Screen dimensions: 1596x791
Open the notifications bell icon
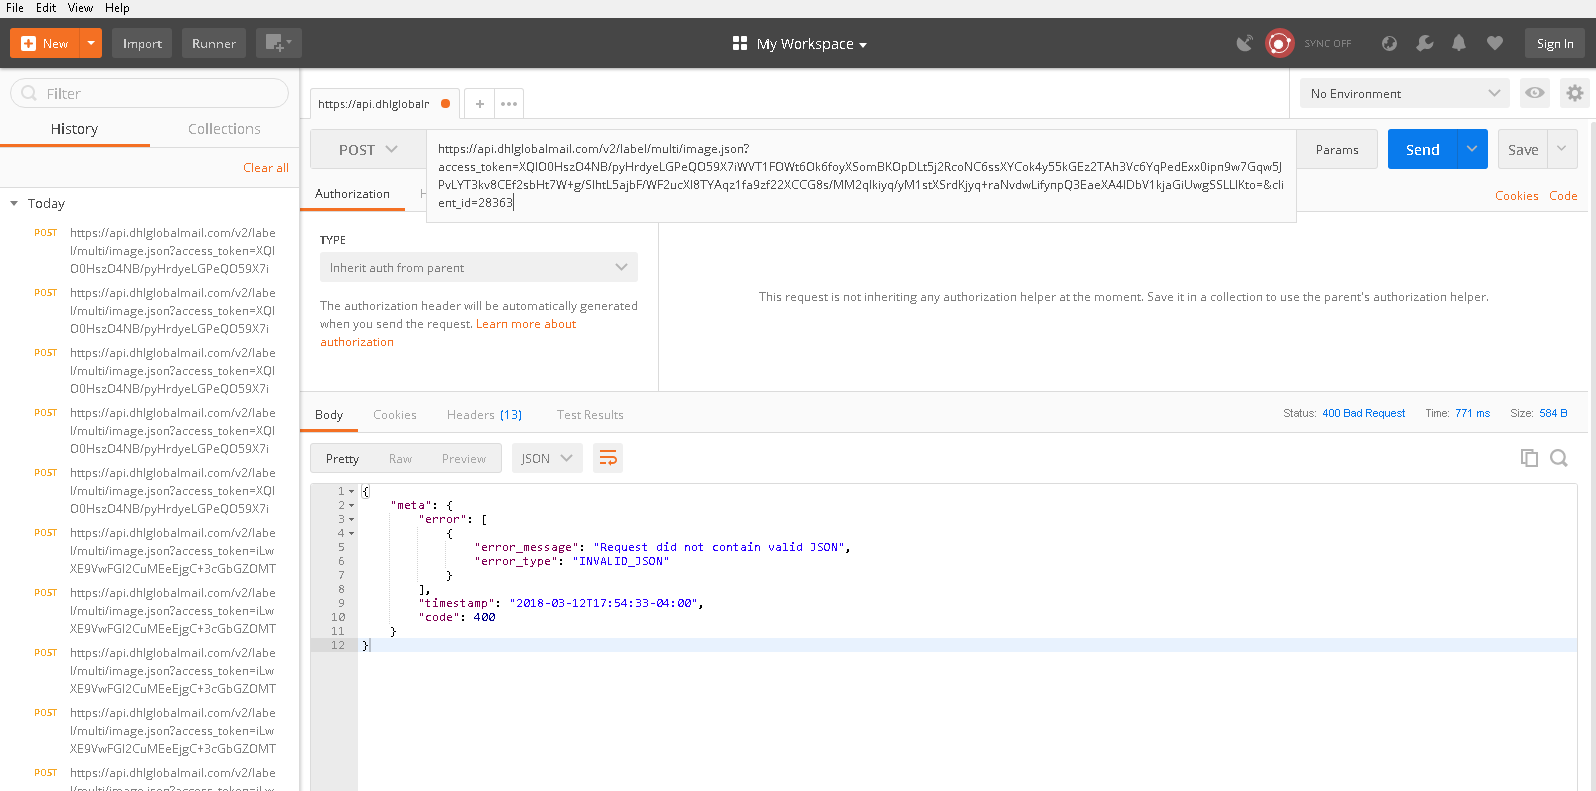1459,43
